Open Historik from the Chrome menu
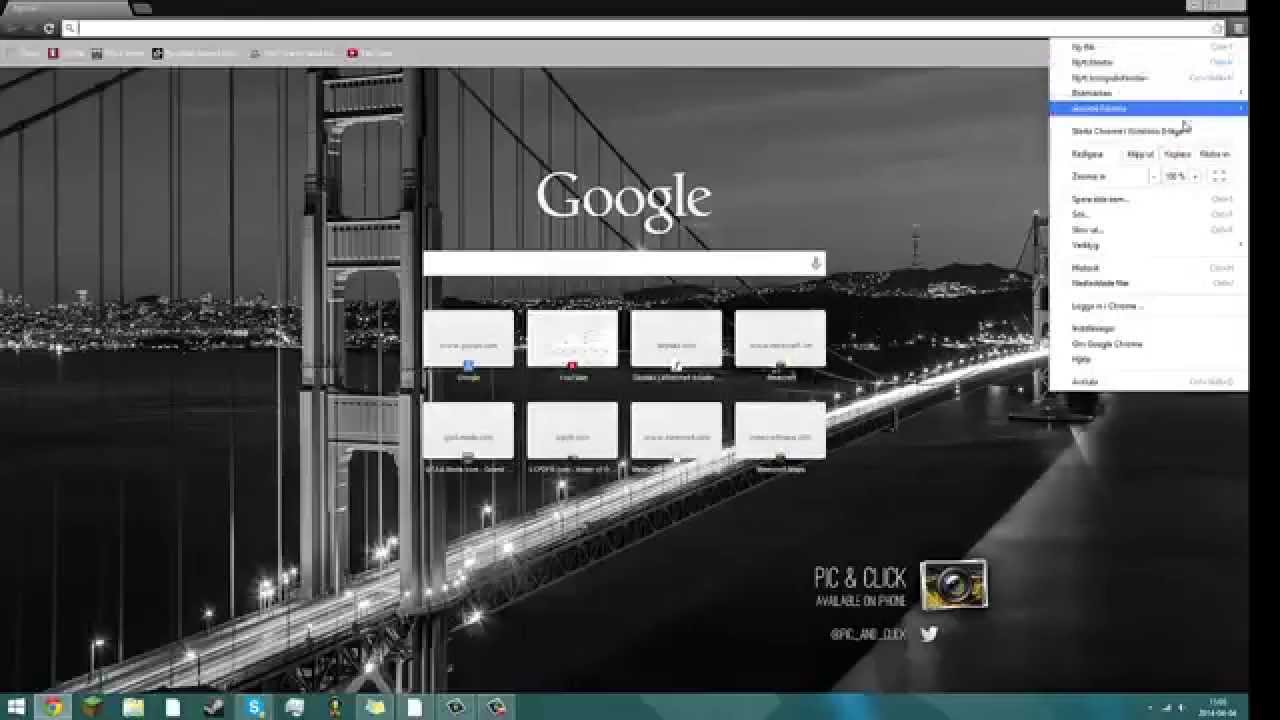This screenshot has width=1280, height=720. (x=1148, y=268)
